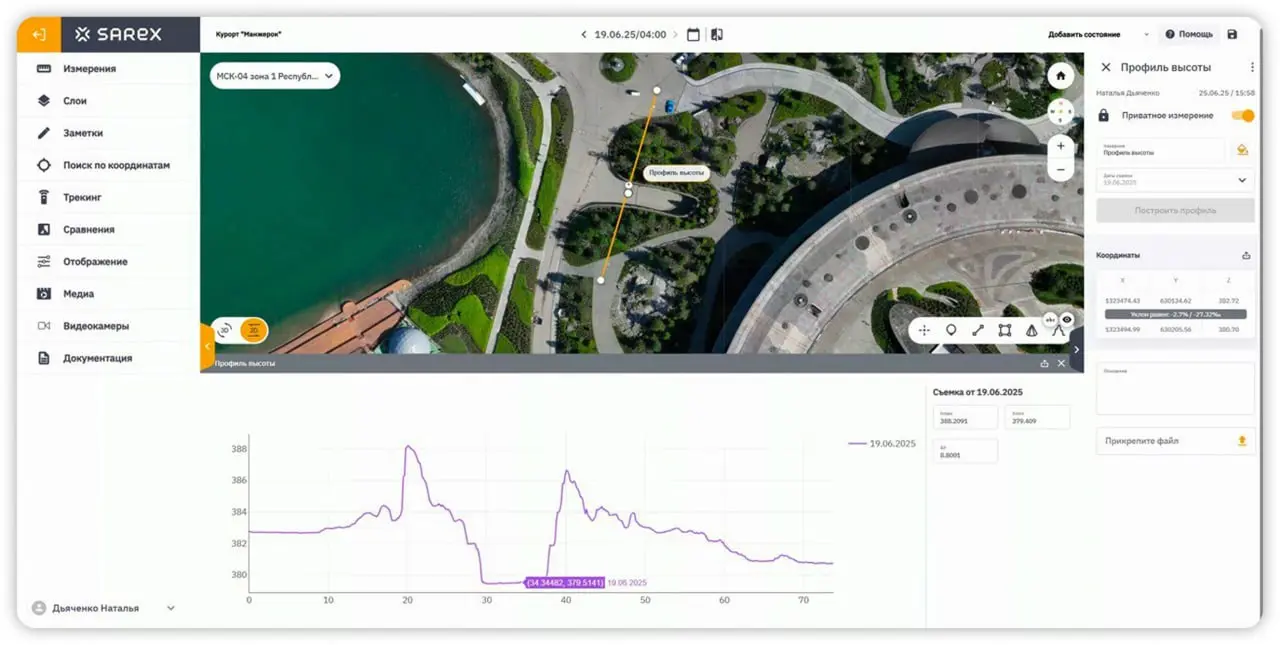
Task: Open Измерения in the sidebar
Action: click(x=108, y=69)
